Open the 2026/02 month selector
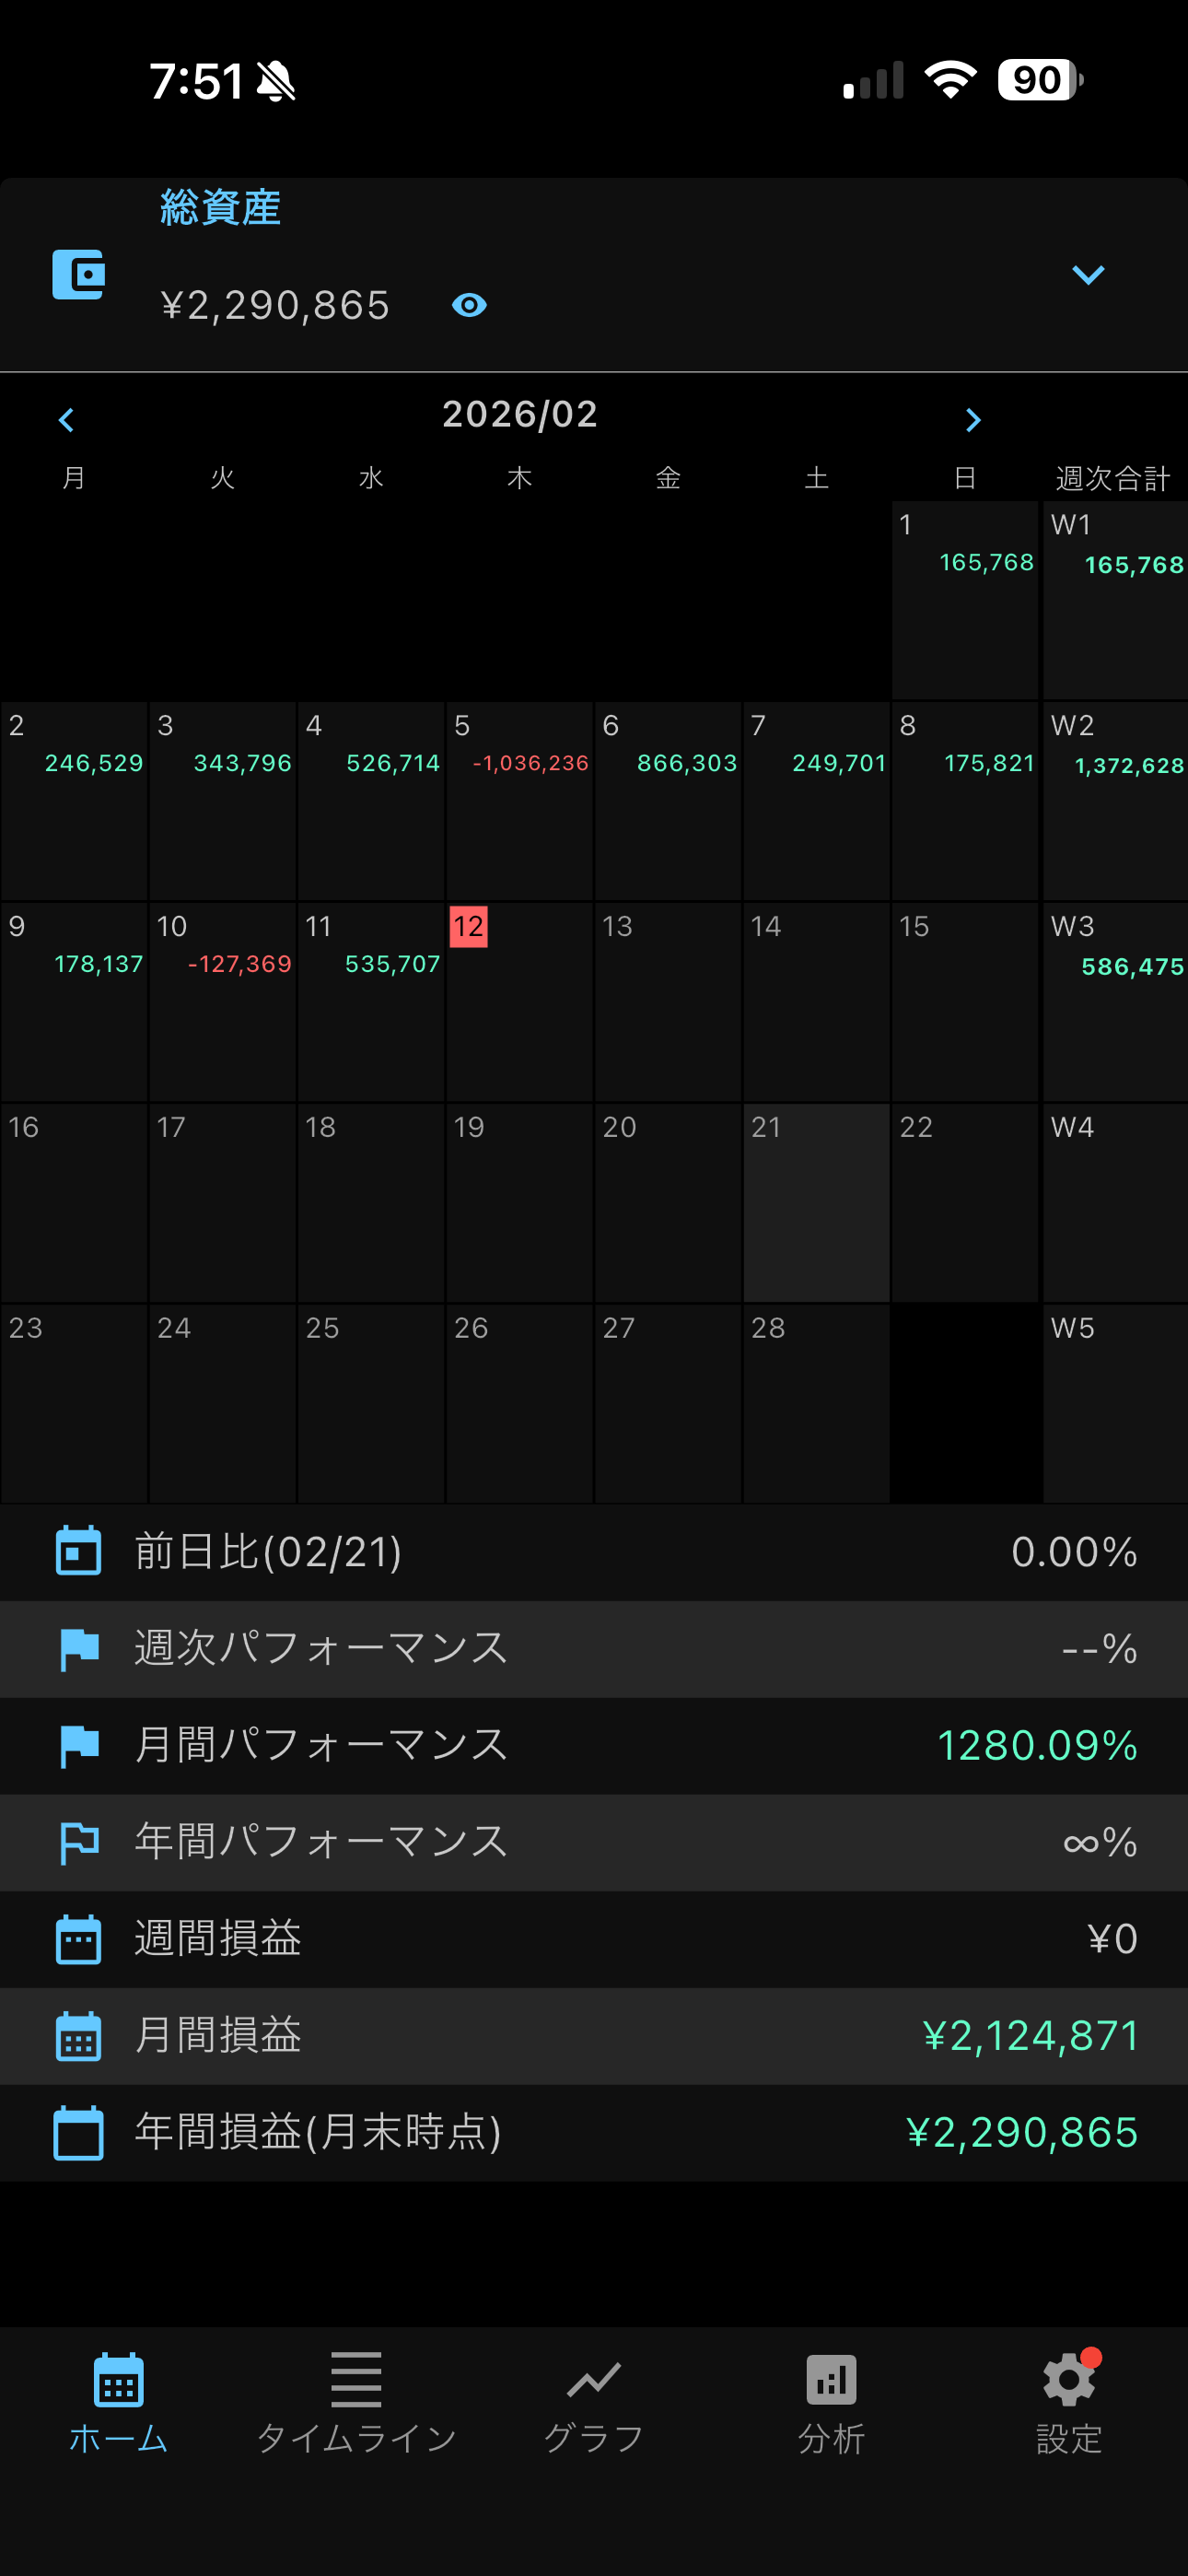The image size is (1188, 2576). (520, 415)
